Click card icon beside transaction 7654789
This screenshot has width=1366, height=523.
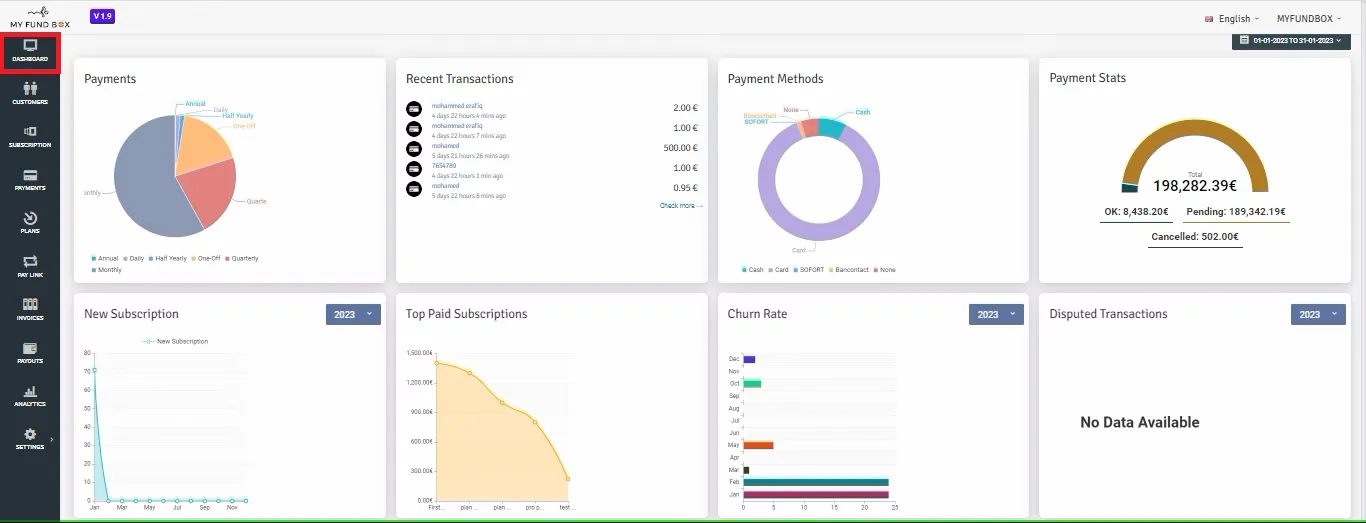pos(414,168)
